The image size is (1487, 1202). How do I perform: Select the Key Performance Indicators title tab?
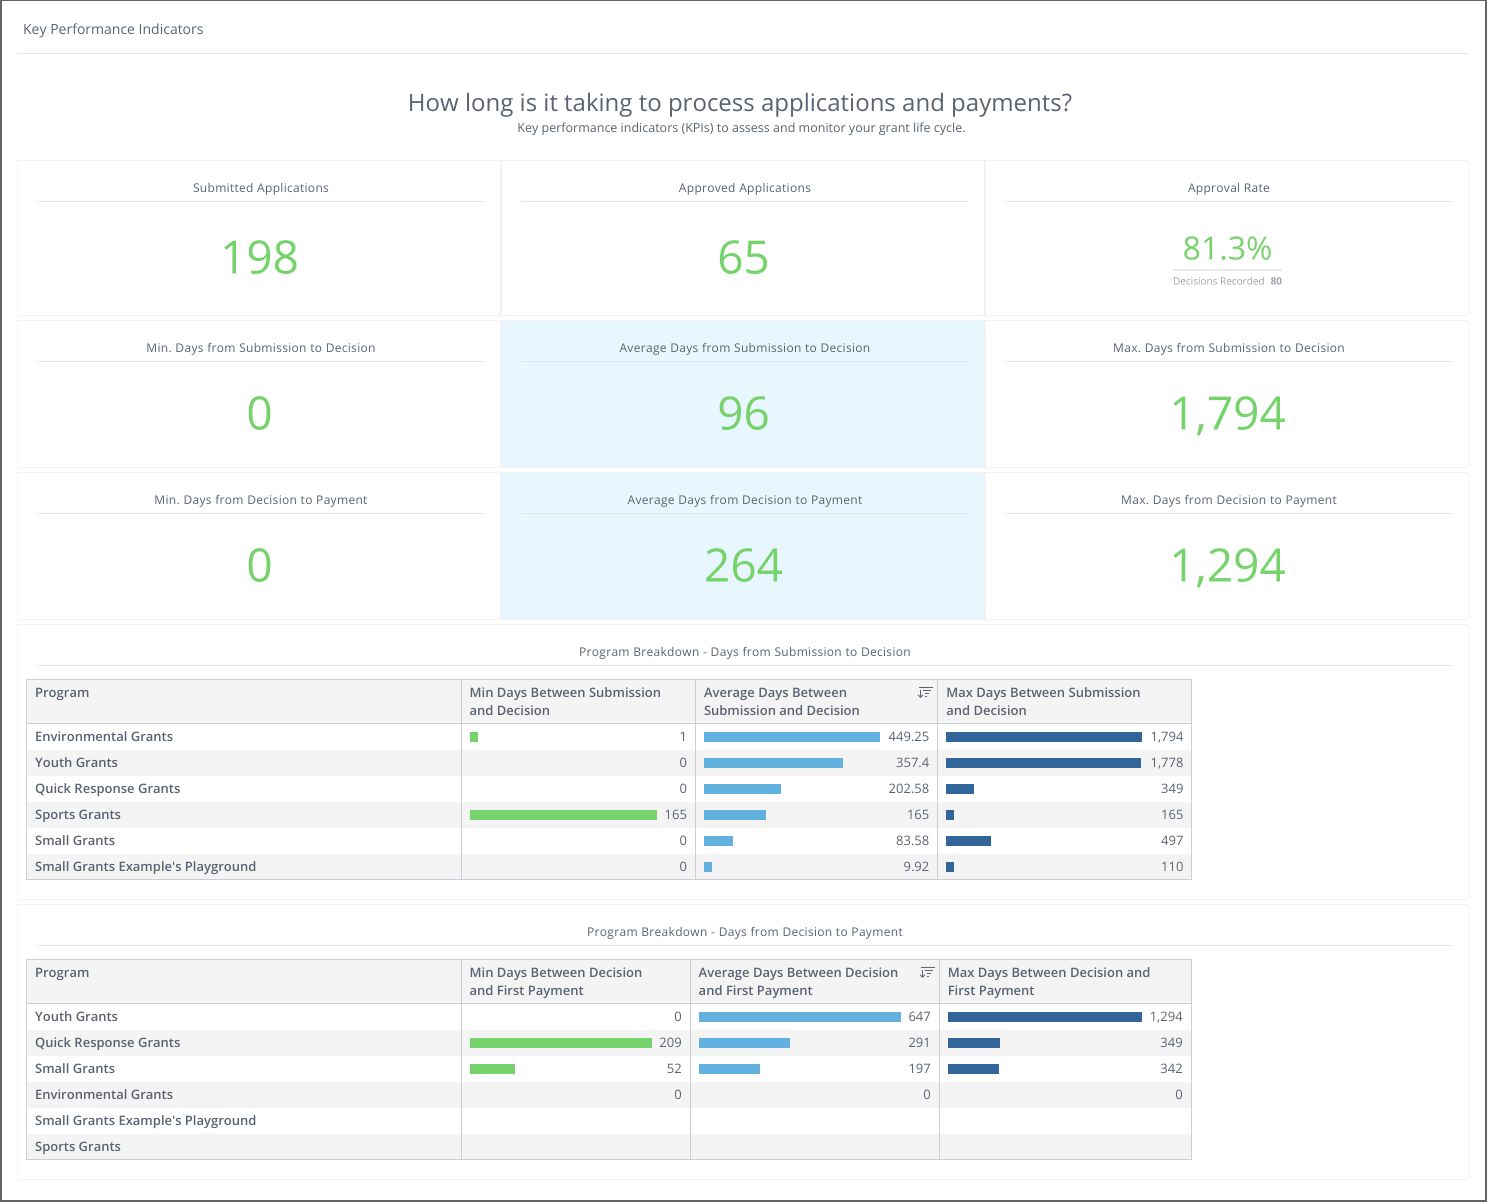(x=113, y=29)
